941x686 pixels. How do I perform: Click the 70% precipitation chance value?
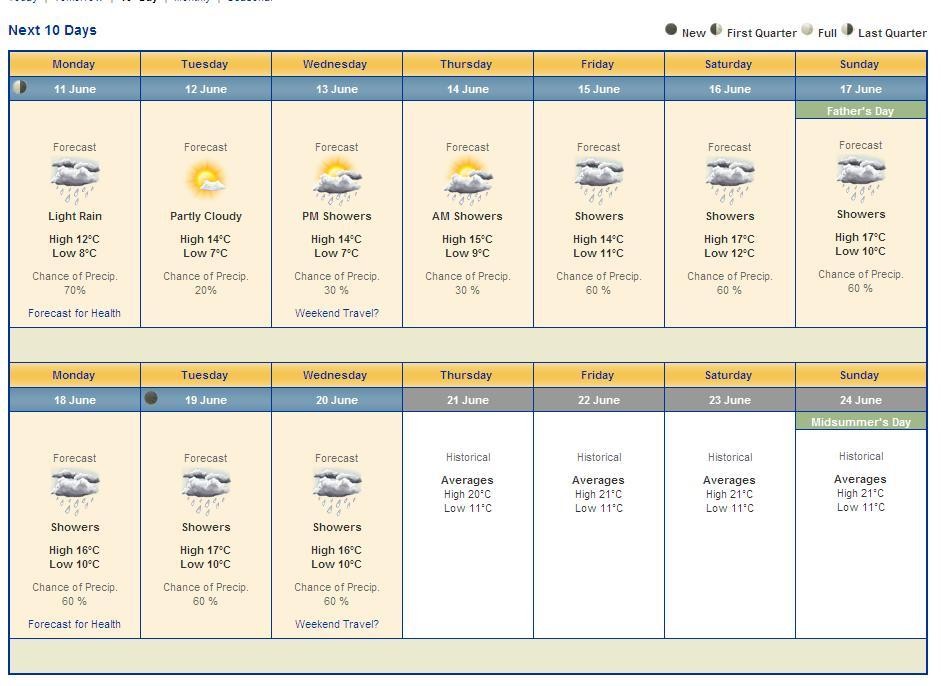coord(74,290)
